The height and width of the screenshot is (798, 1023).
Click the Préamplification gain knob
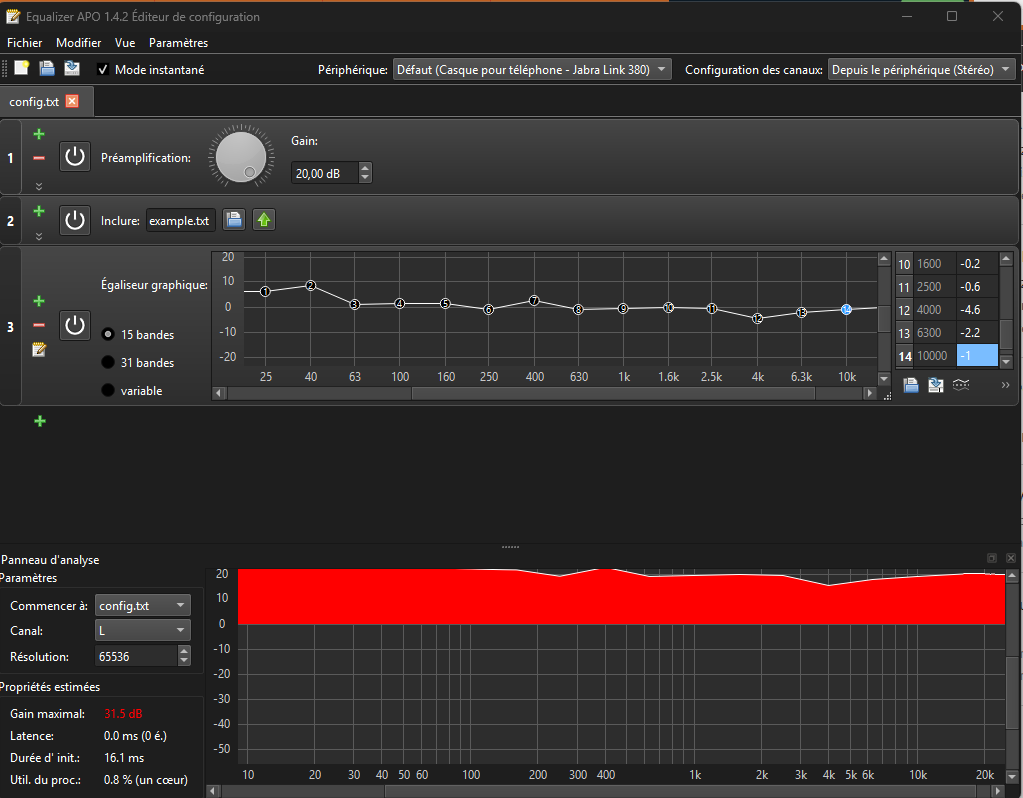240,157
